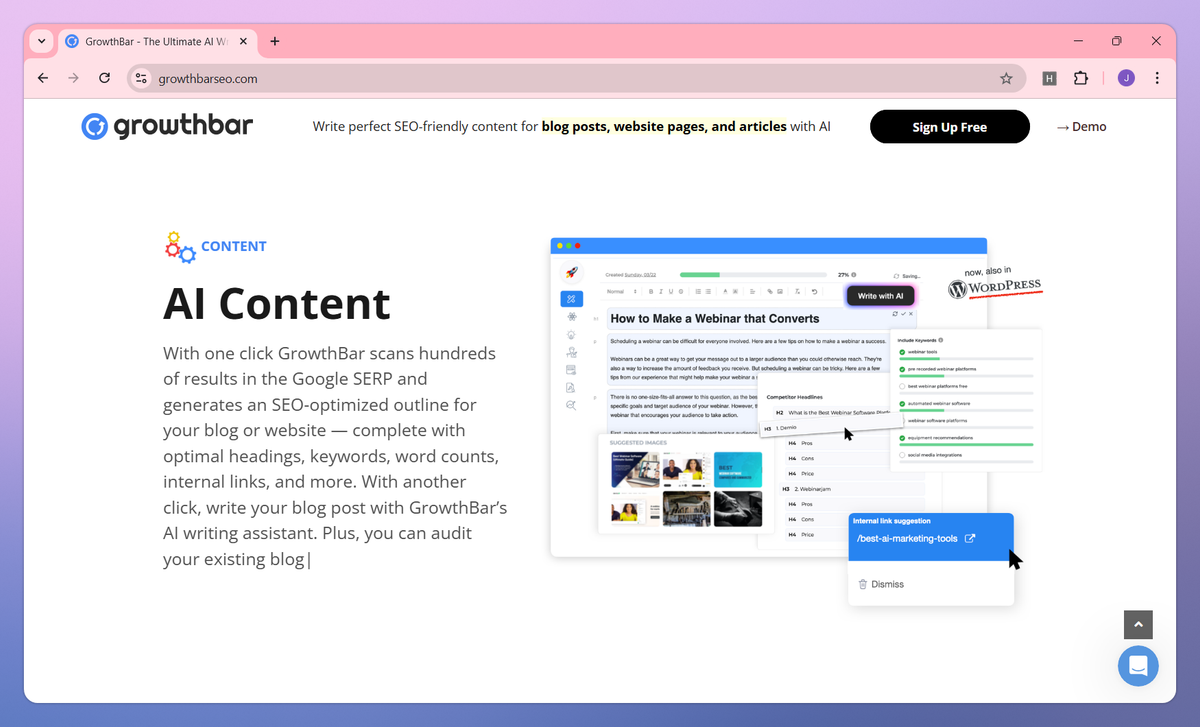Image resolution: width=1200 pixels, height=727 pixels.
Task: Toggle the 'automated webinar software' keyword check
Action: click(902, 404)
